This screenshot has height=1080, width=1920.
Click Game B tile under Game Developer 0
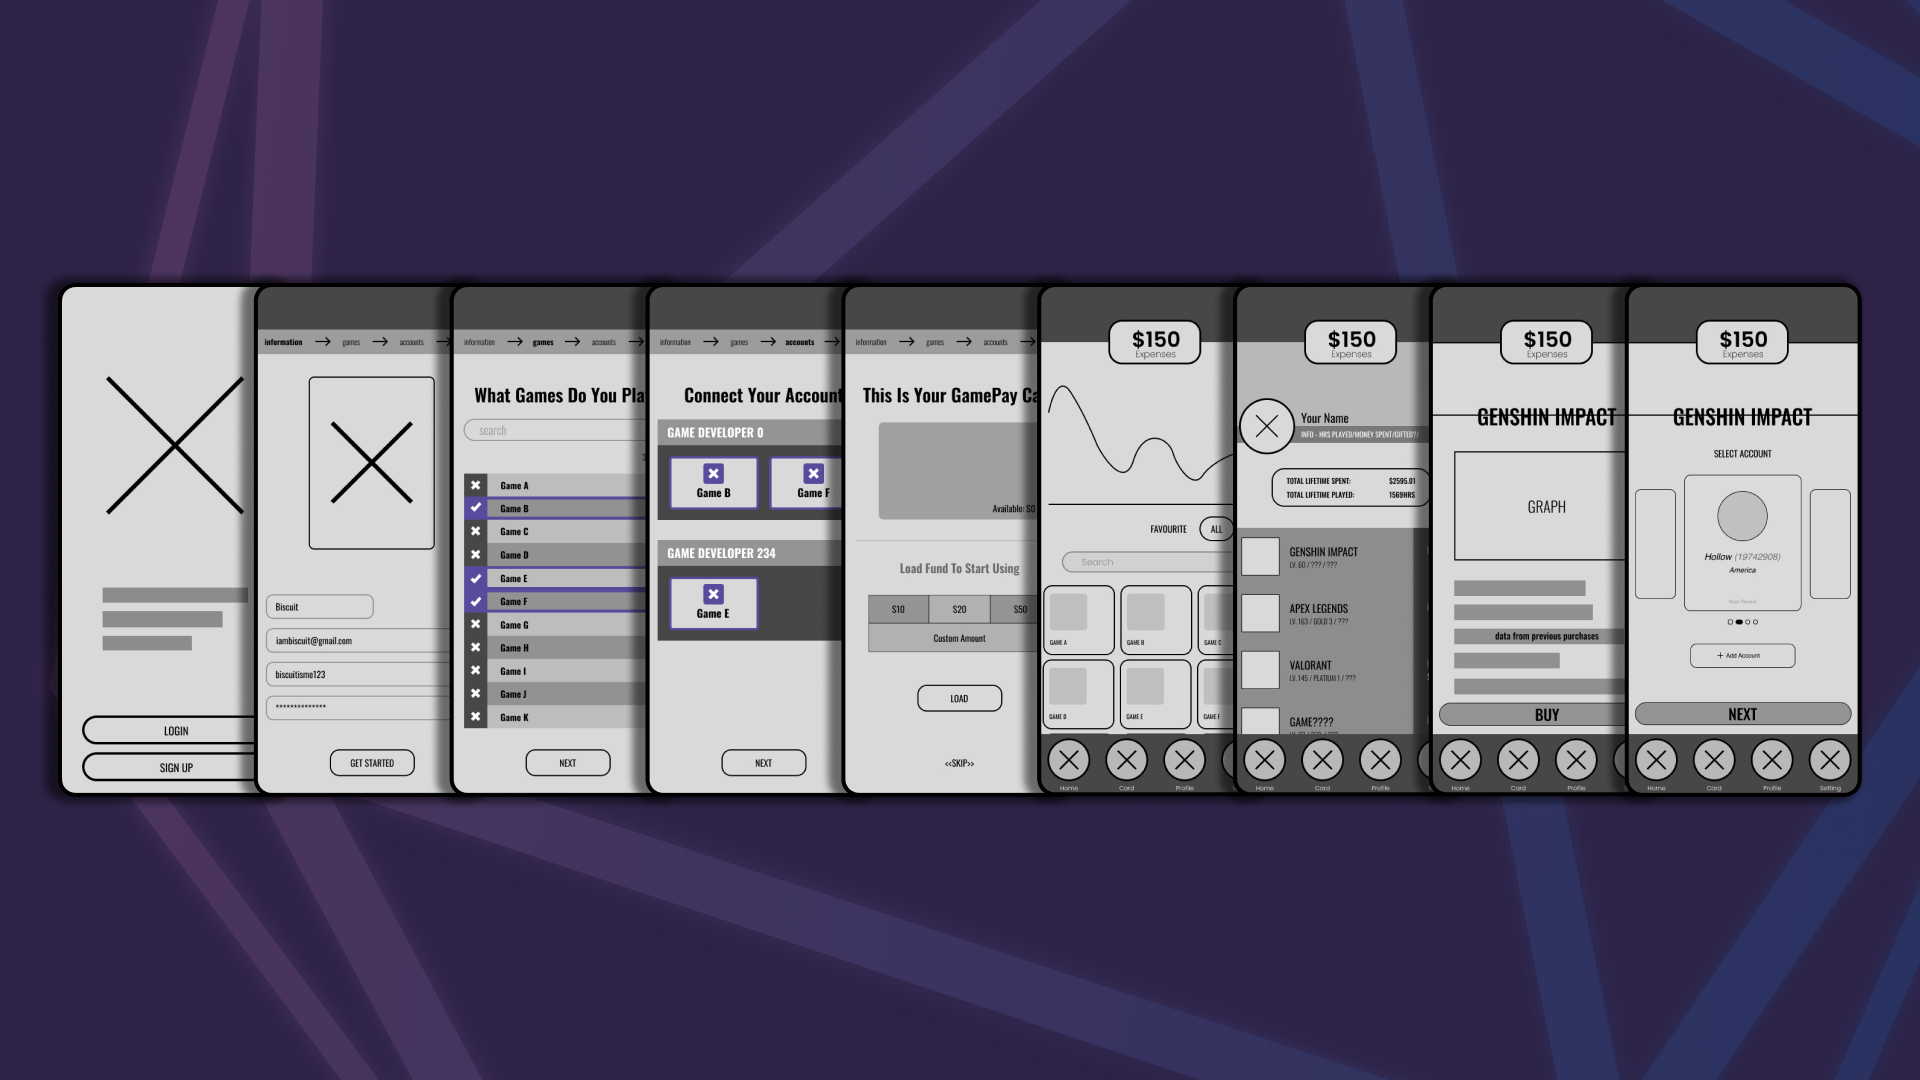(x=713, y=483)
